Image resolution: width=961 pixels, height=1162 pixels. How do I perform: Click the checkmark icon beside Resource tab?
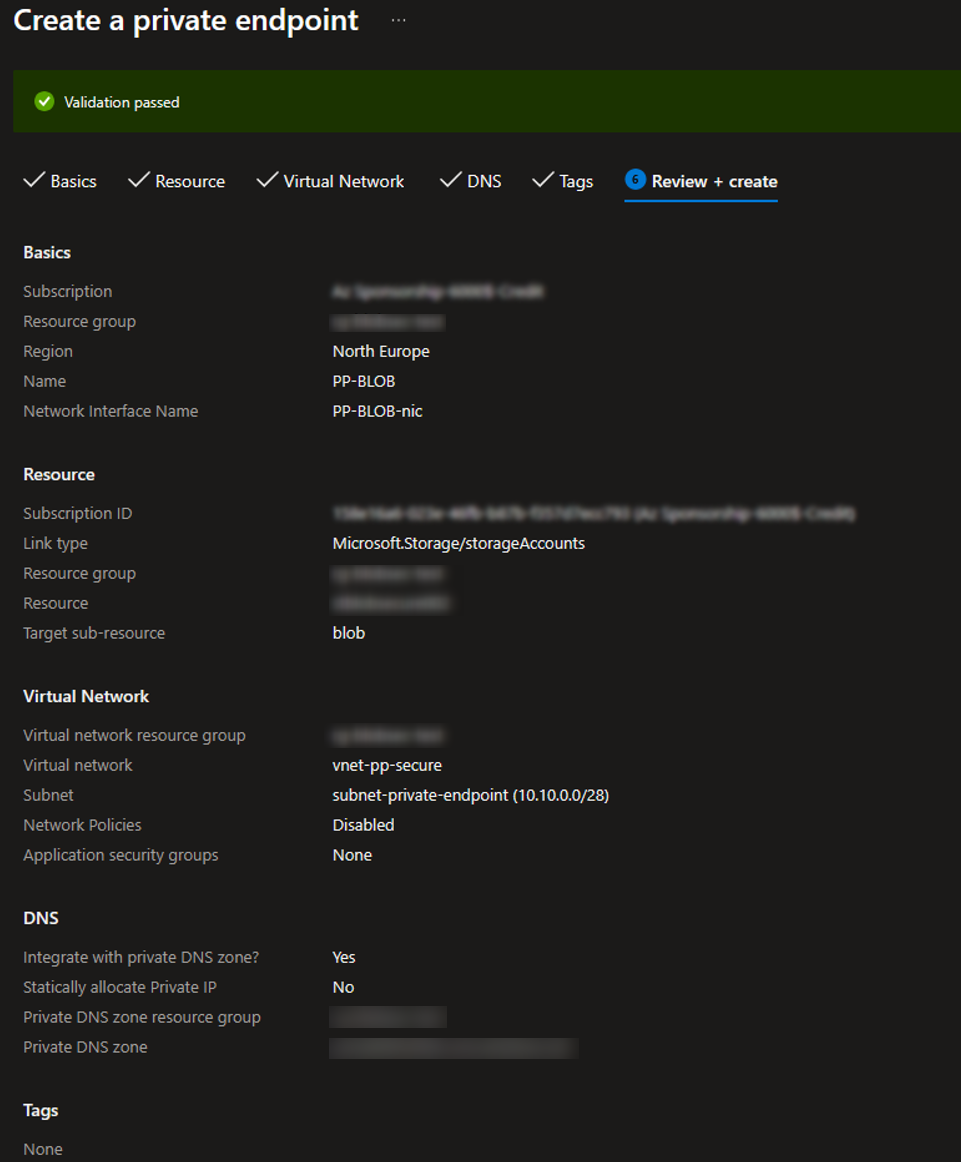[139, 180]
